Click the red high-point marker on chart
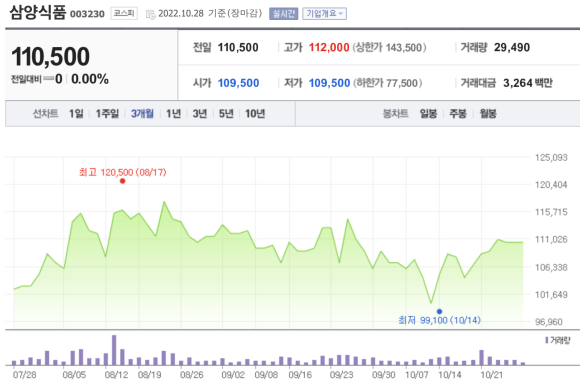The image size is (580, 392). click(122, 181)
